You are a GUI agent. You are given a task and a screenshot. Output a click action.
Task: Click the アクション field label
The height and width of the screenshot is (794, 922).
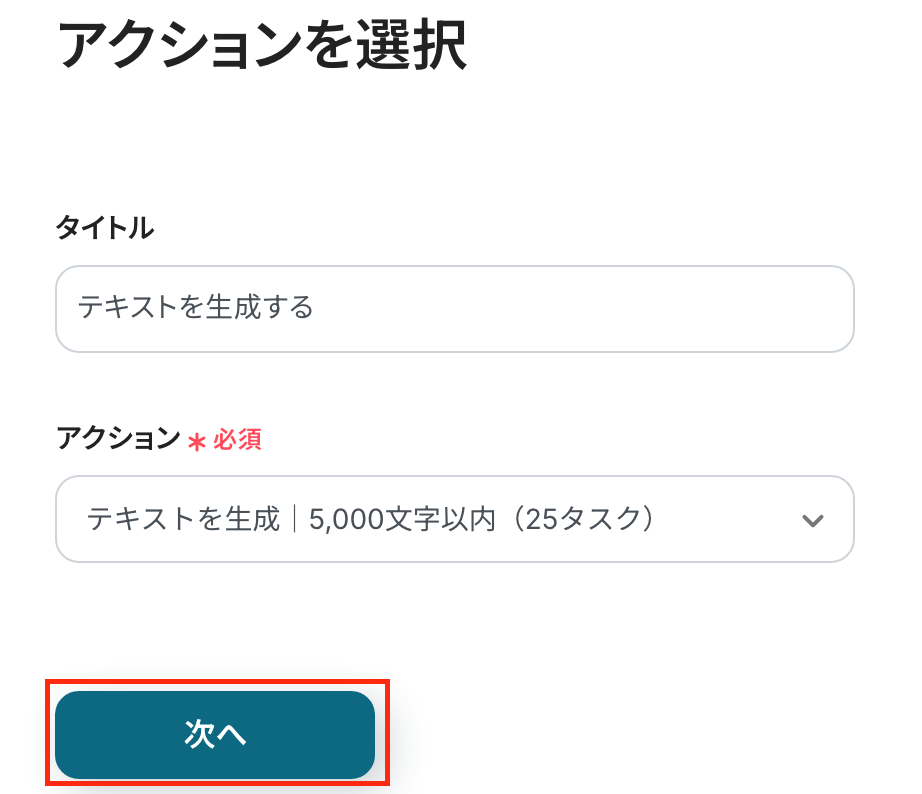coord(118,439)
